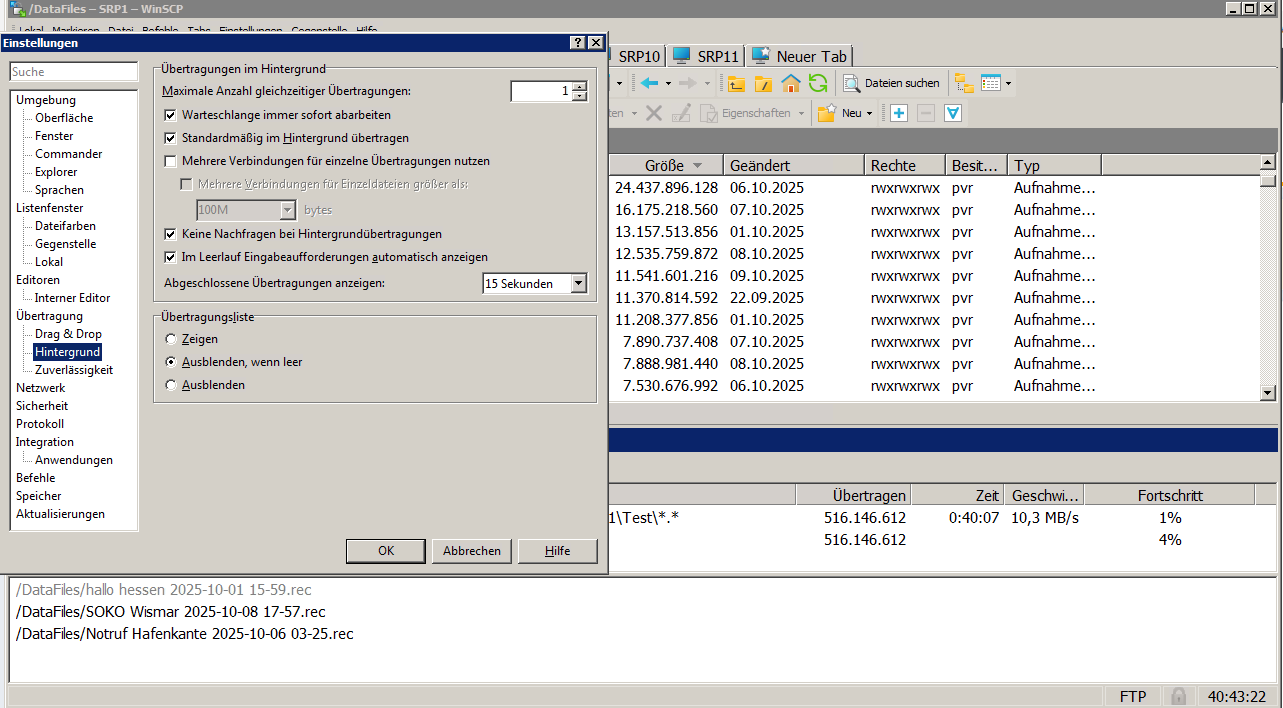The width and height of the screenshot is (1283, 708).
Task: Select Drag & Drop in settings tree
Action: point(68,334)
